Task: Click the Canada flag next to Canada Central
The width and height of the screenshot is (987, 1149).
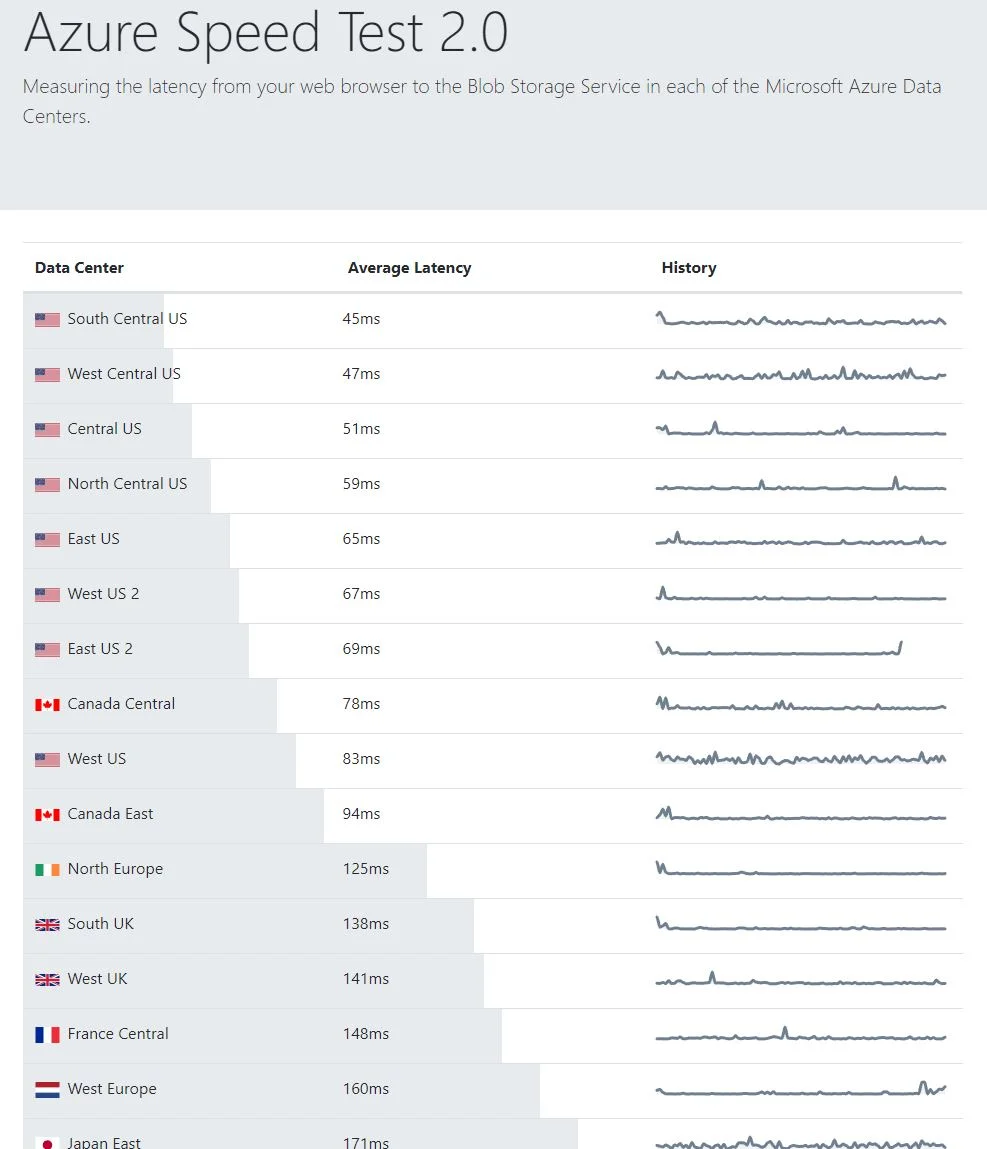Action: [47, 704]
